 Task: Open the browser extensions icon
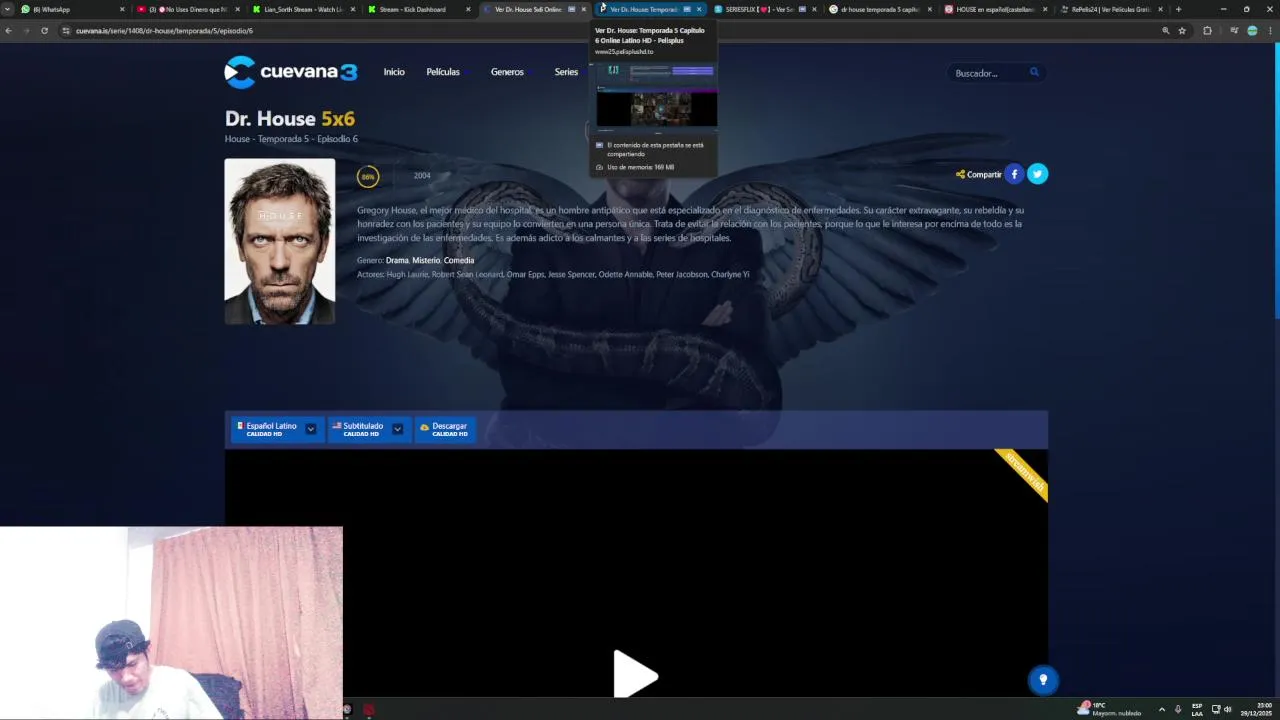tap(1207, 31)
